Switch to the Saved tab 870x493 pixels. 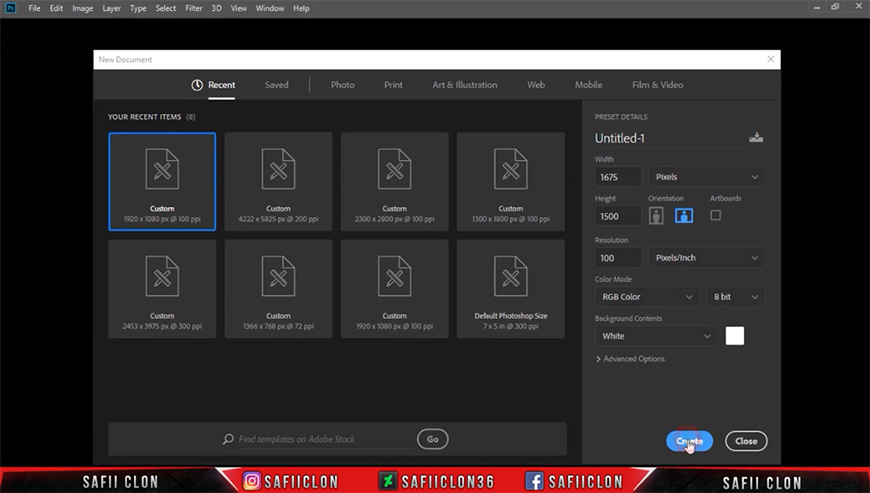(276, 85)
